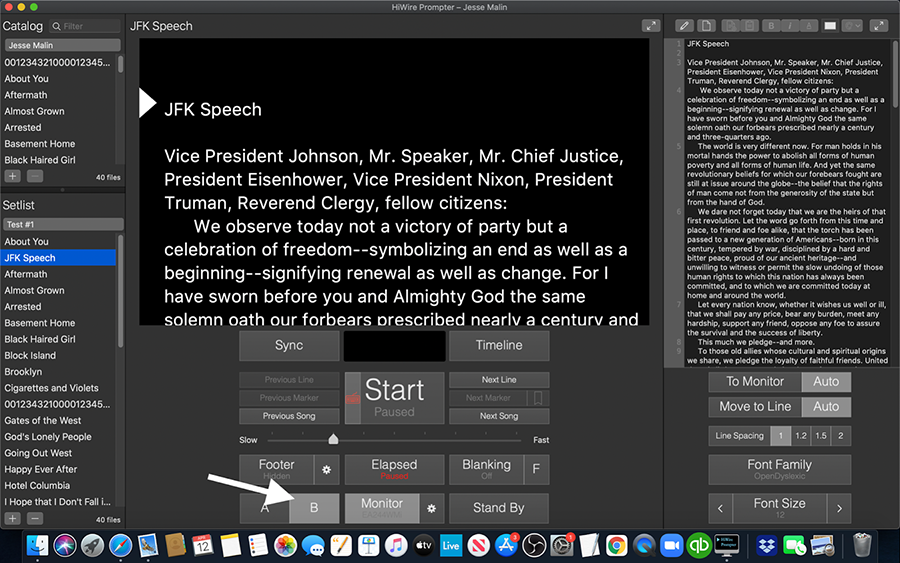This screenshot has height=563, width=900.
Task: Skip to Next Song
Action: (499, 416)
